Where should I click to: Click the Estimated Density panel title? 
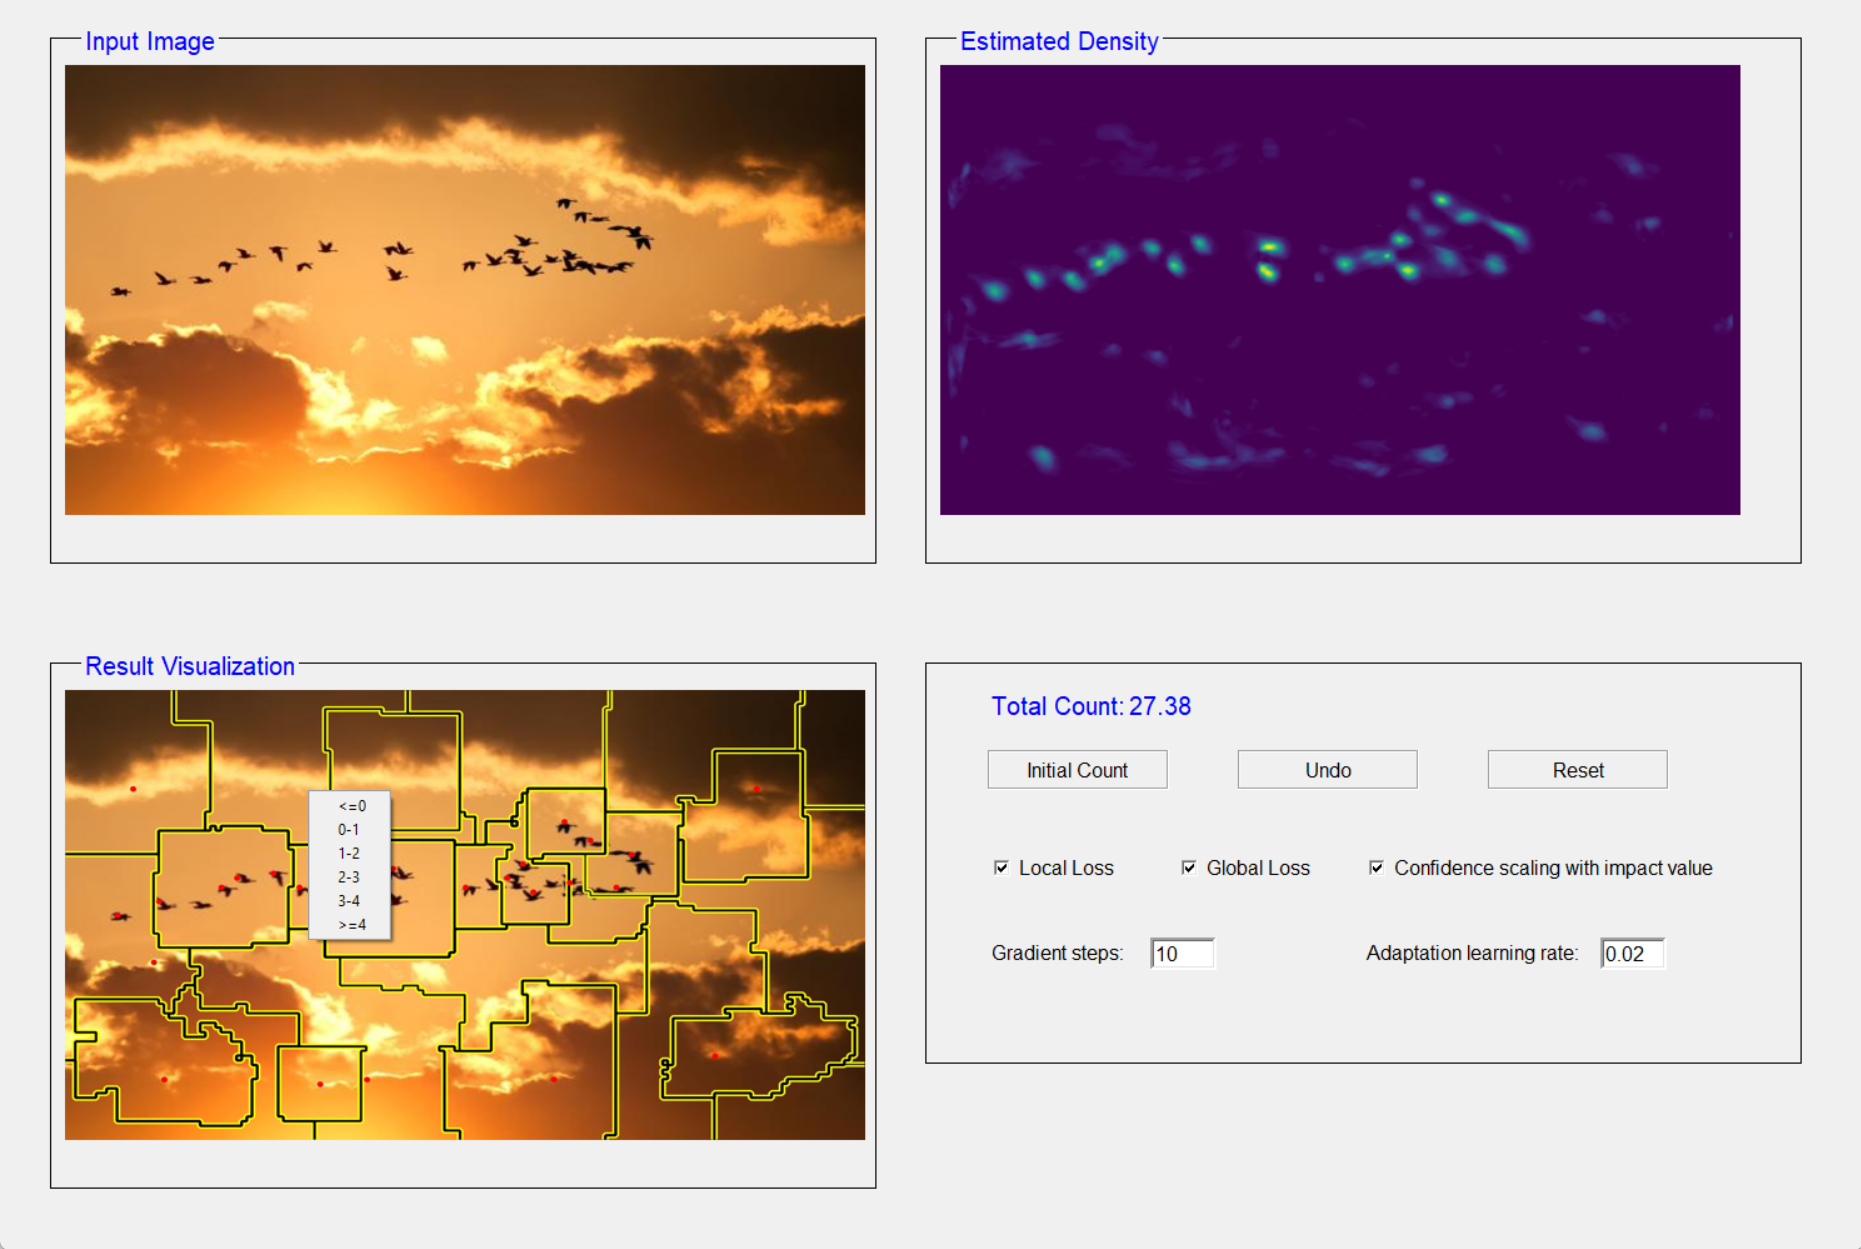tap(1059, 41)
